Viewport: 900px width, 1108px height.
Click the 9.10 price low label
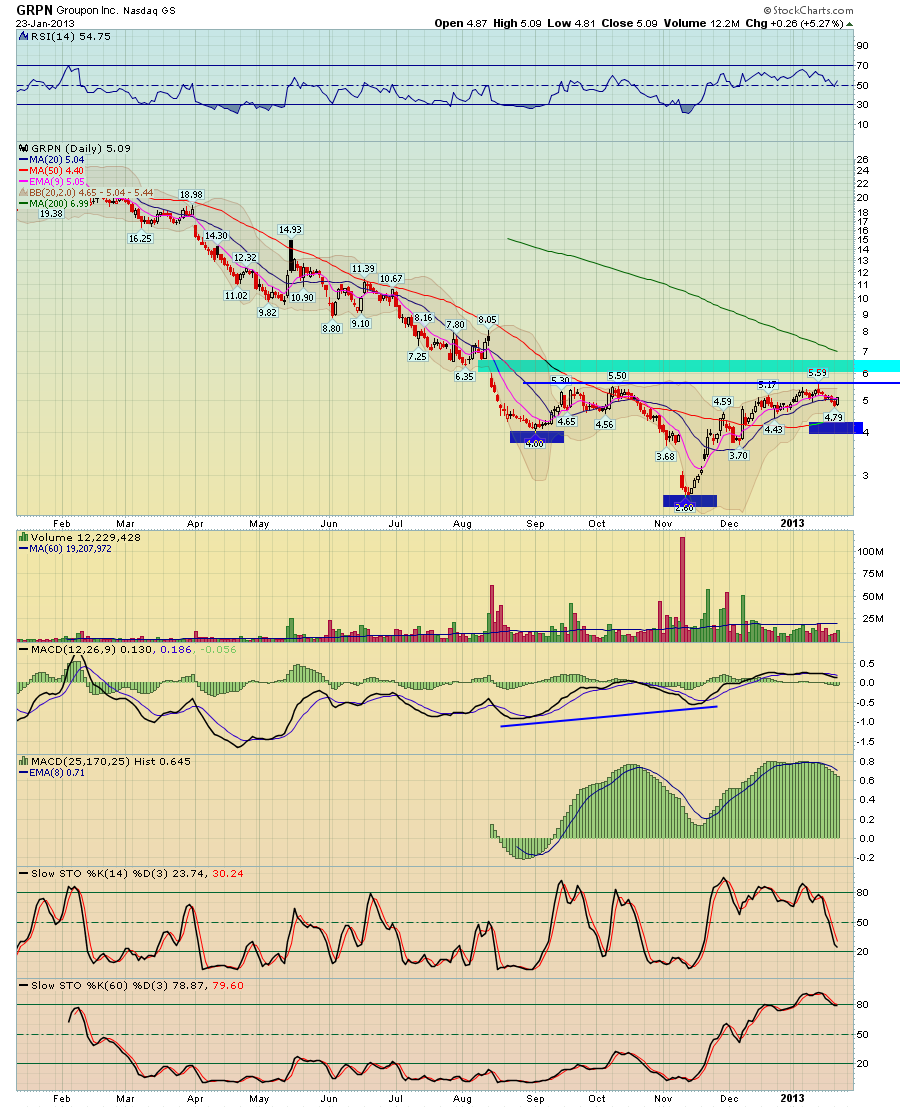(x=360, y=324)
